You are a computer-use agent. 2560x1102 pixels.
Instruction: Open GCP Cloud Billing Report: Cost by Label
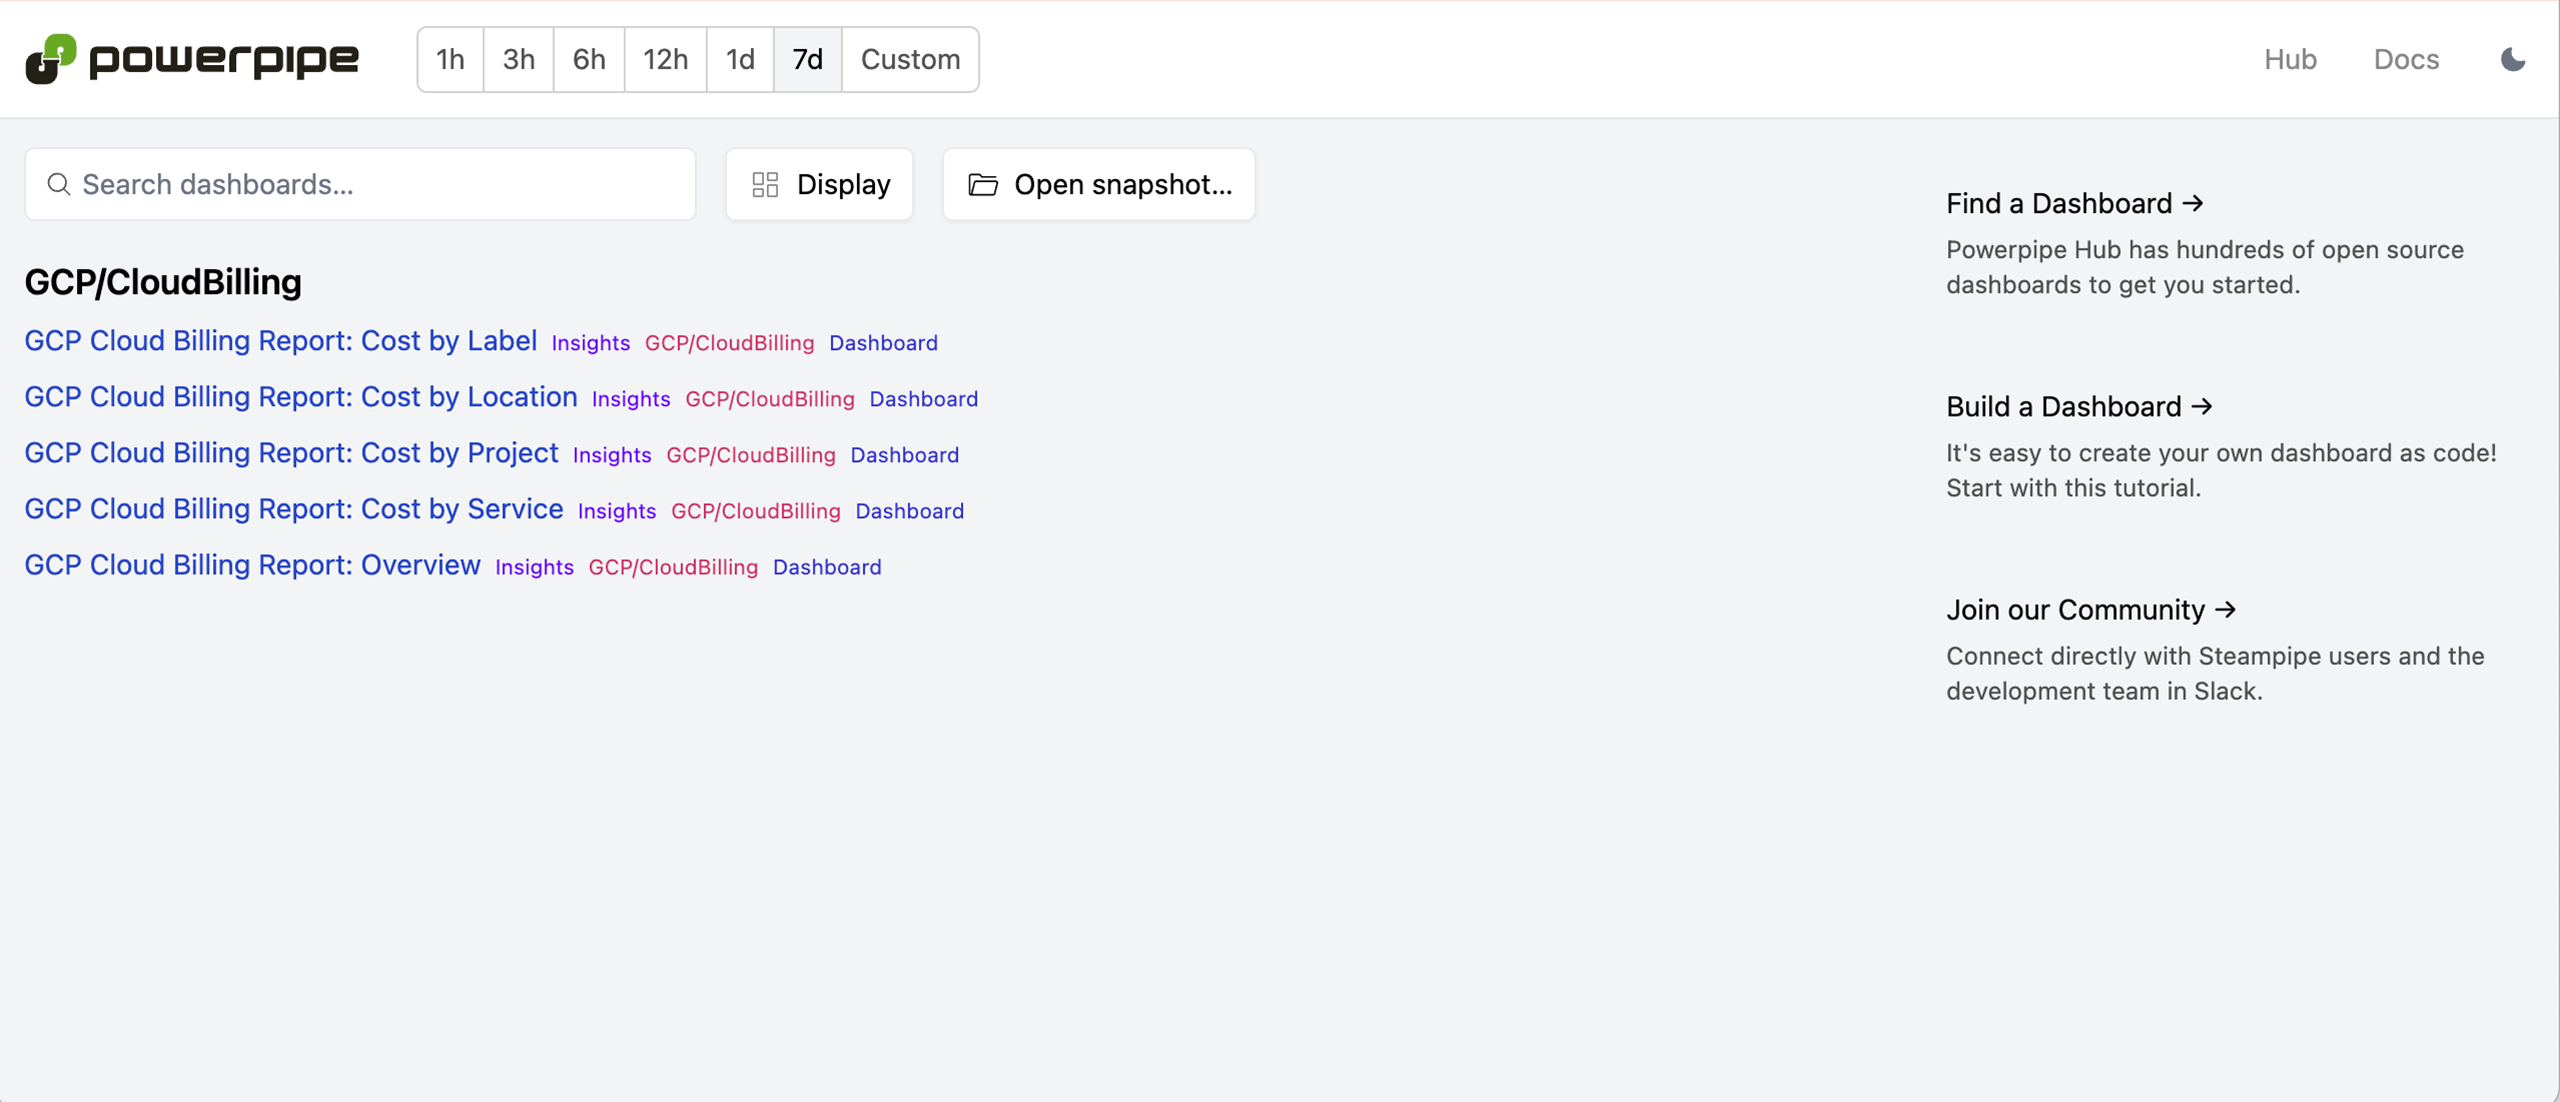[x=281, y=341]
